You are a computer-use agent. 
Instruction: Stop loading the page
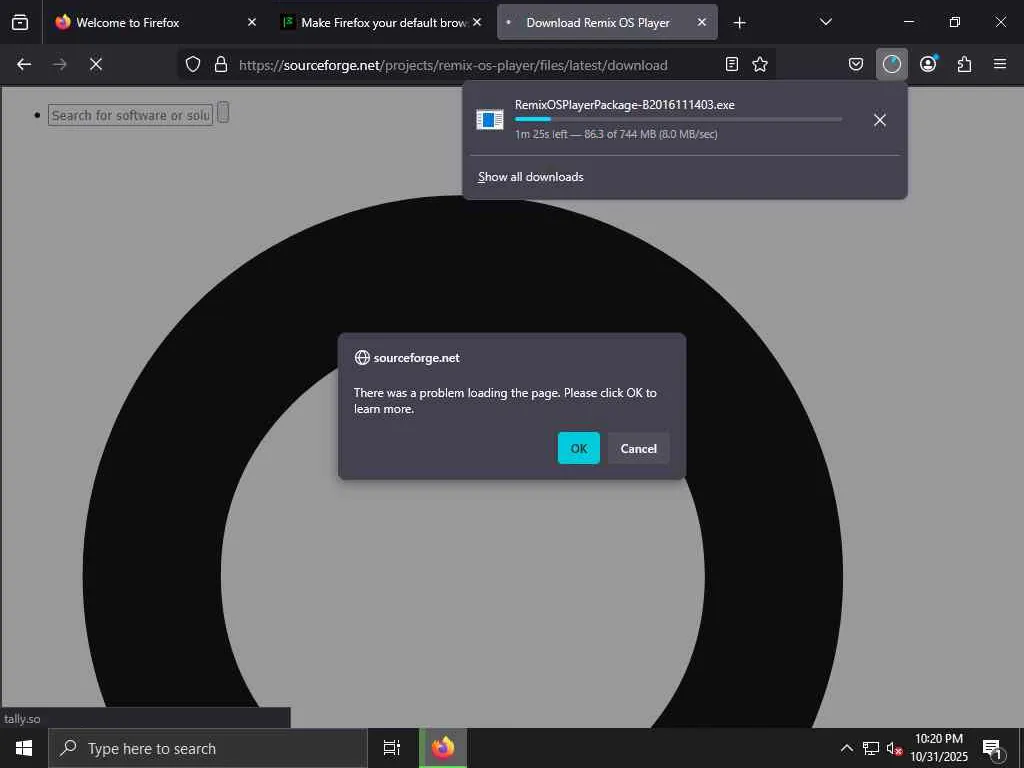point(95,64)
